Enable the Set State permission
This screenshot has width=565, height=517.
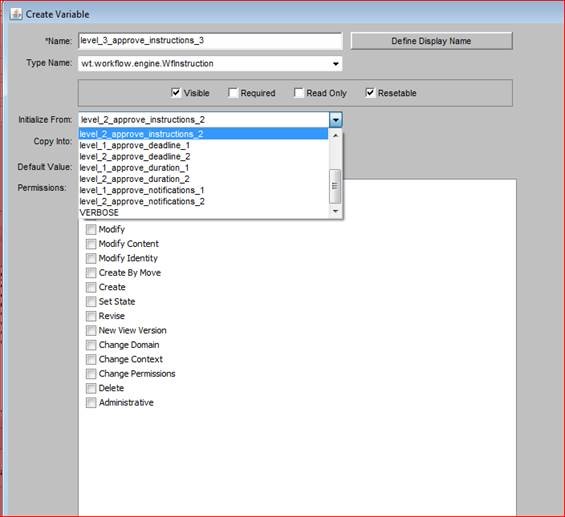(91, 302)
